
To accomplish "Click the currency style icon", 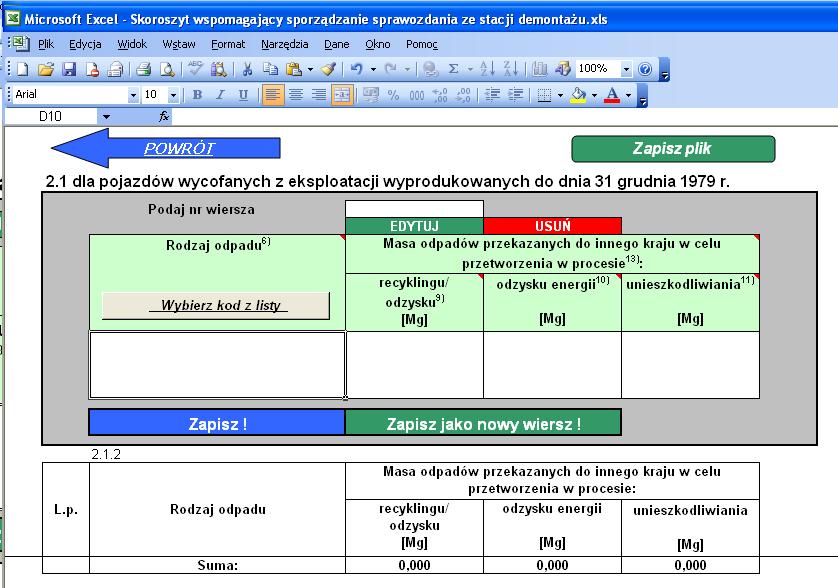I will pos(370,95).
